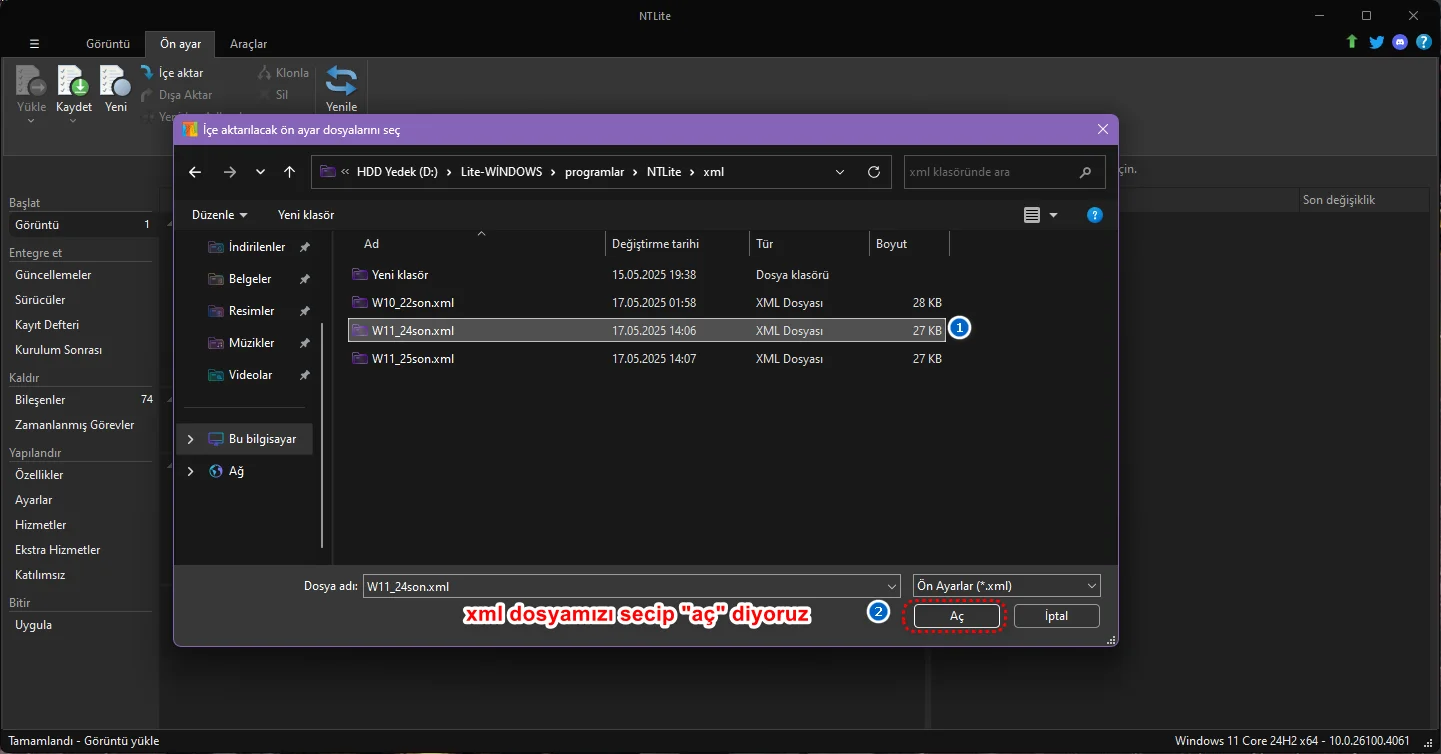Navigate to HDD Yedek (D:) breadcrumb

[x=397, y=172]
